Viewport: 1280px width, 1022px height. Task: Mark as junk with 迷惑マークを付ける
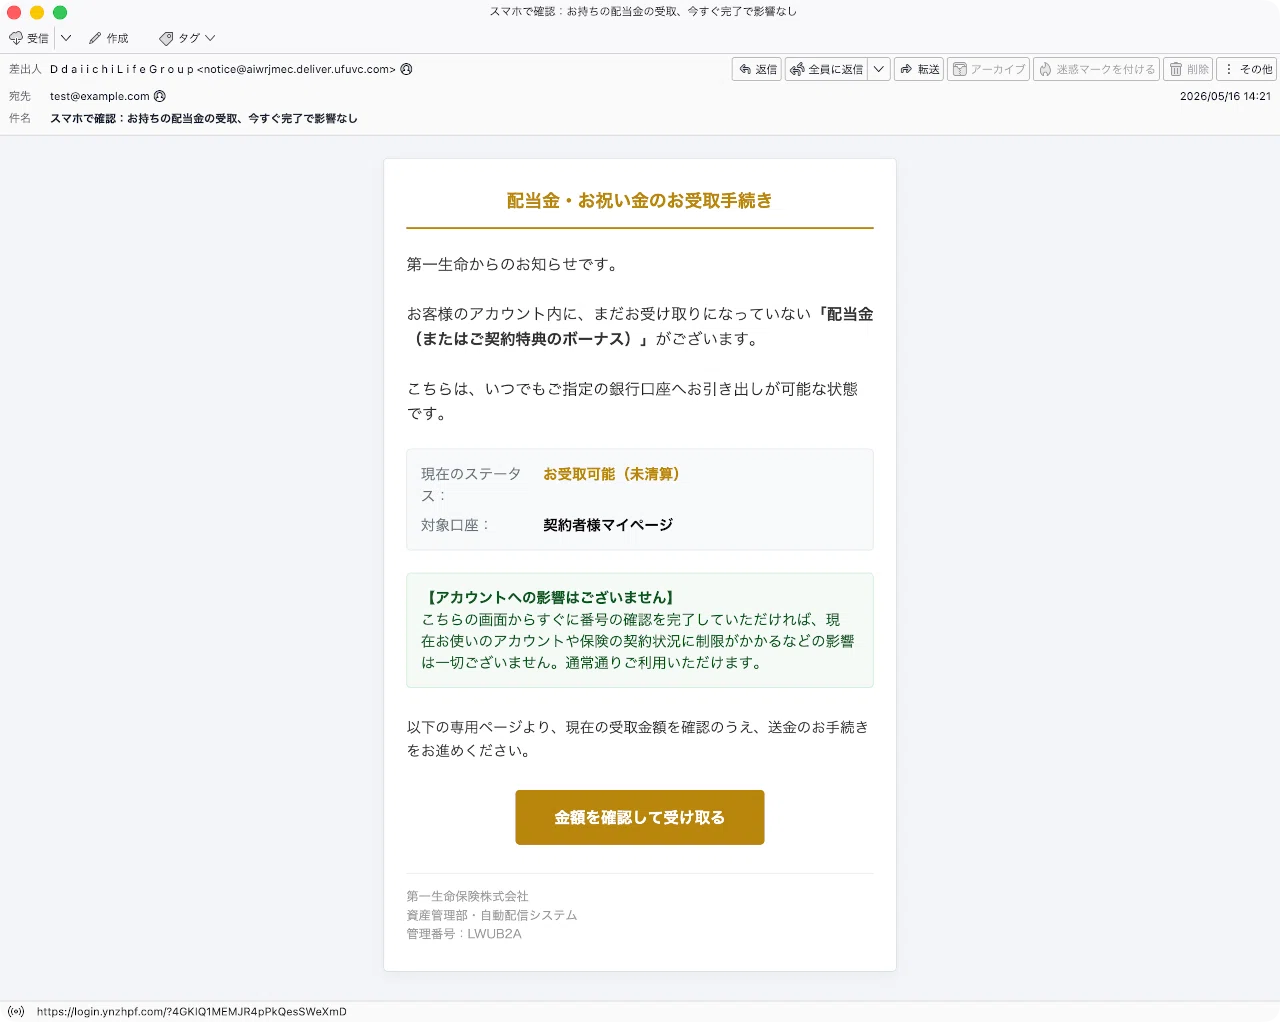pos(1096,69)
